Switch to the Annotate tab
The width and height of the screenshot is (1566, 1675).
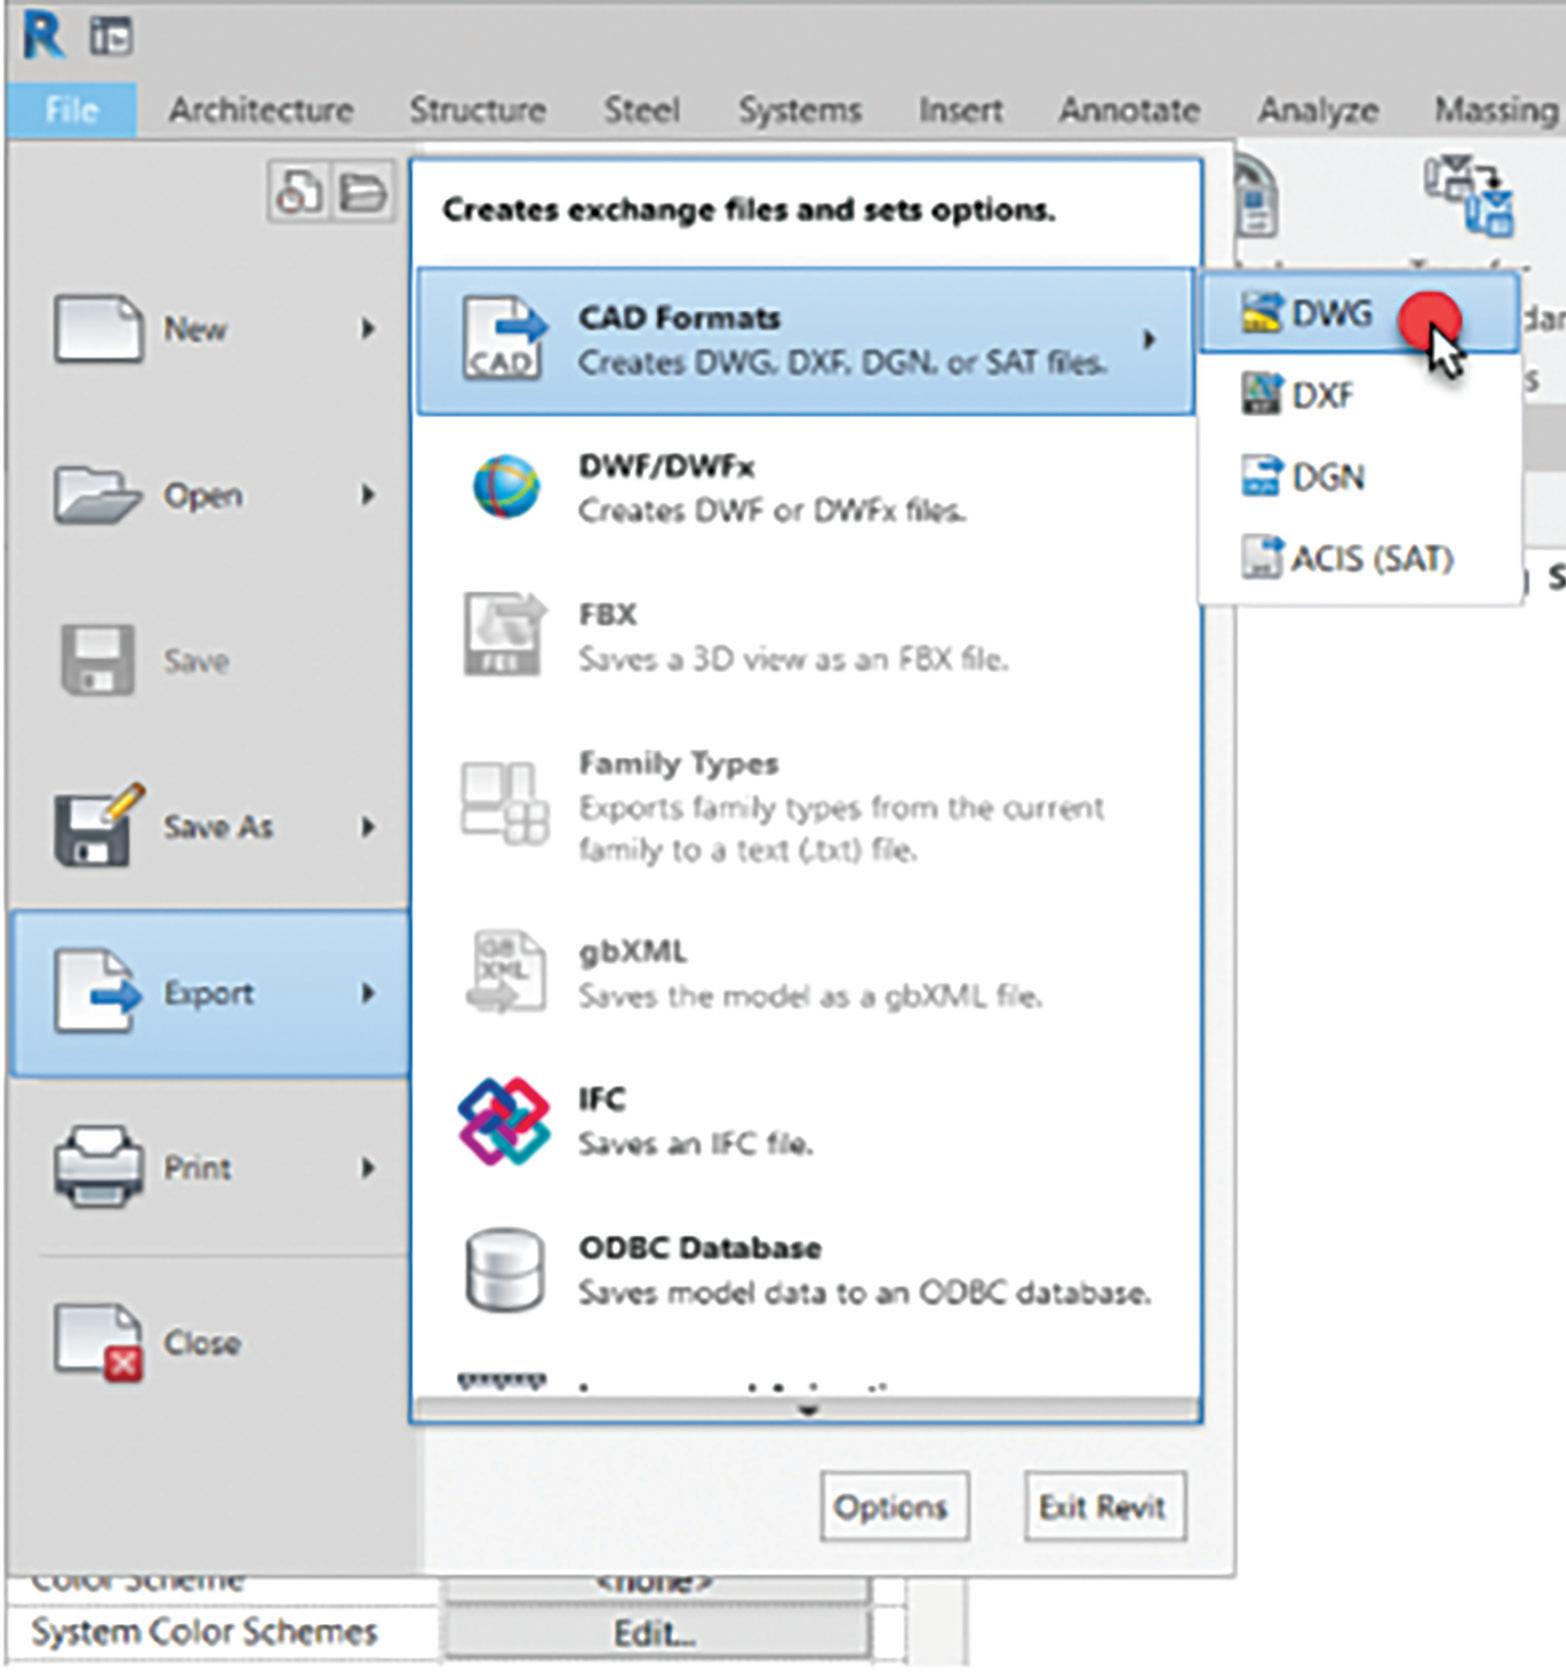click(1129, 109)
